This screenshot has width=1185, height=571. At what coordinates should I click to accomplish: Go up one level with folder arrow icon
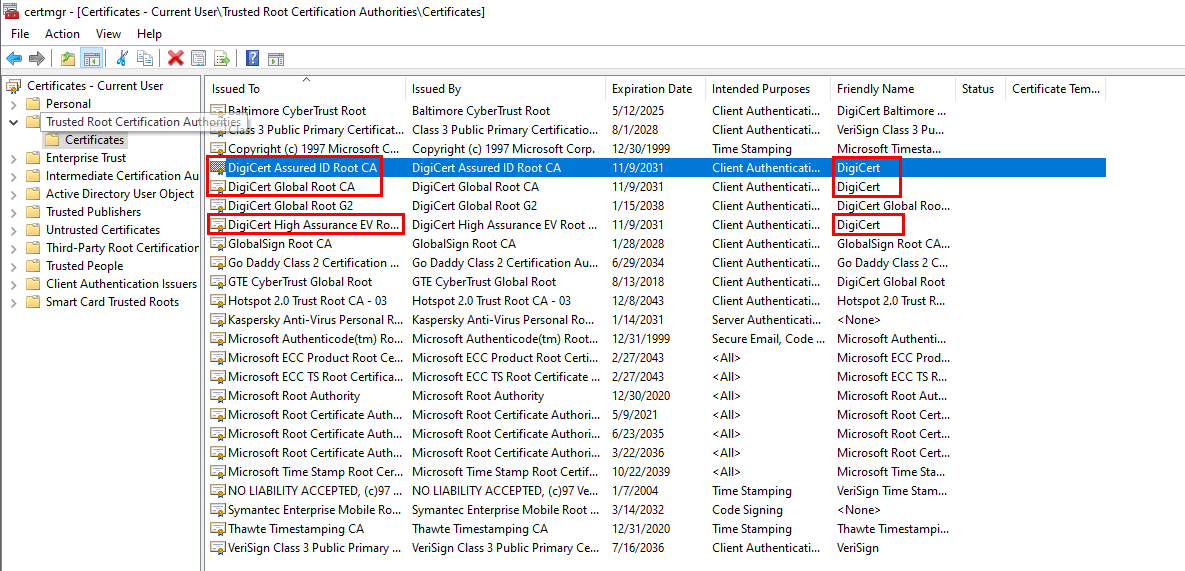pos(68,58)
